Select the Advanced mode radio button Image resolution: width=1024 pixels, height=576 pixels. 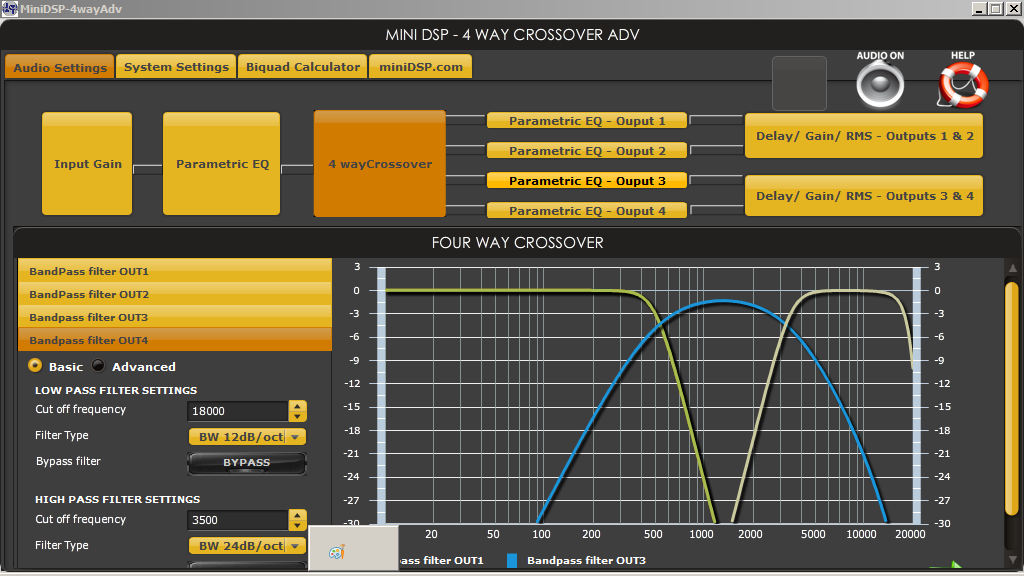point(98,366)
